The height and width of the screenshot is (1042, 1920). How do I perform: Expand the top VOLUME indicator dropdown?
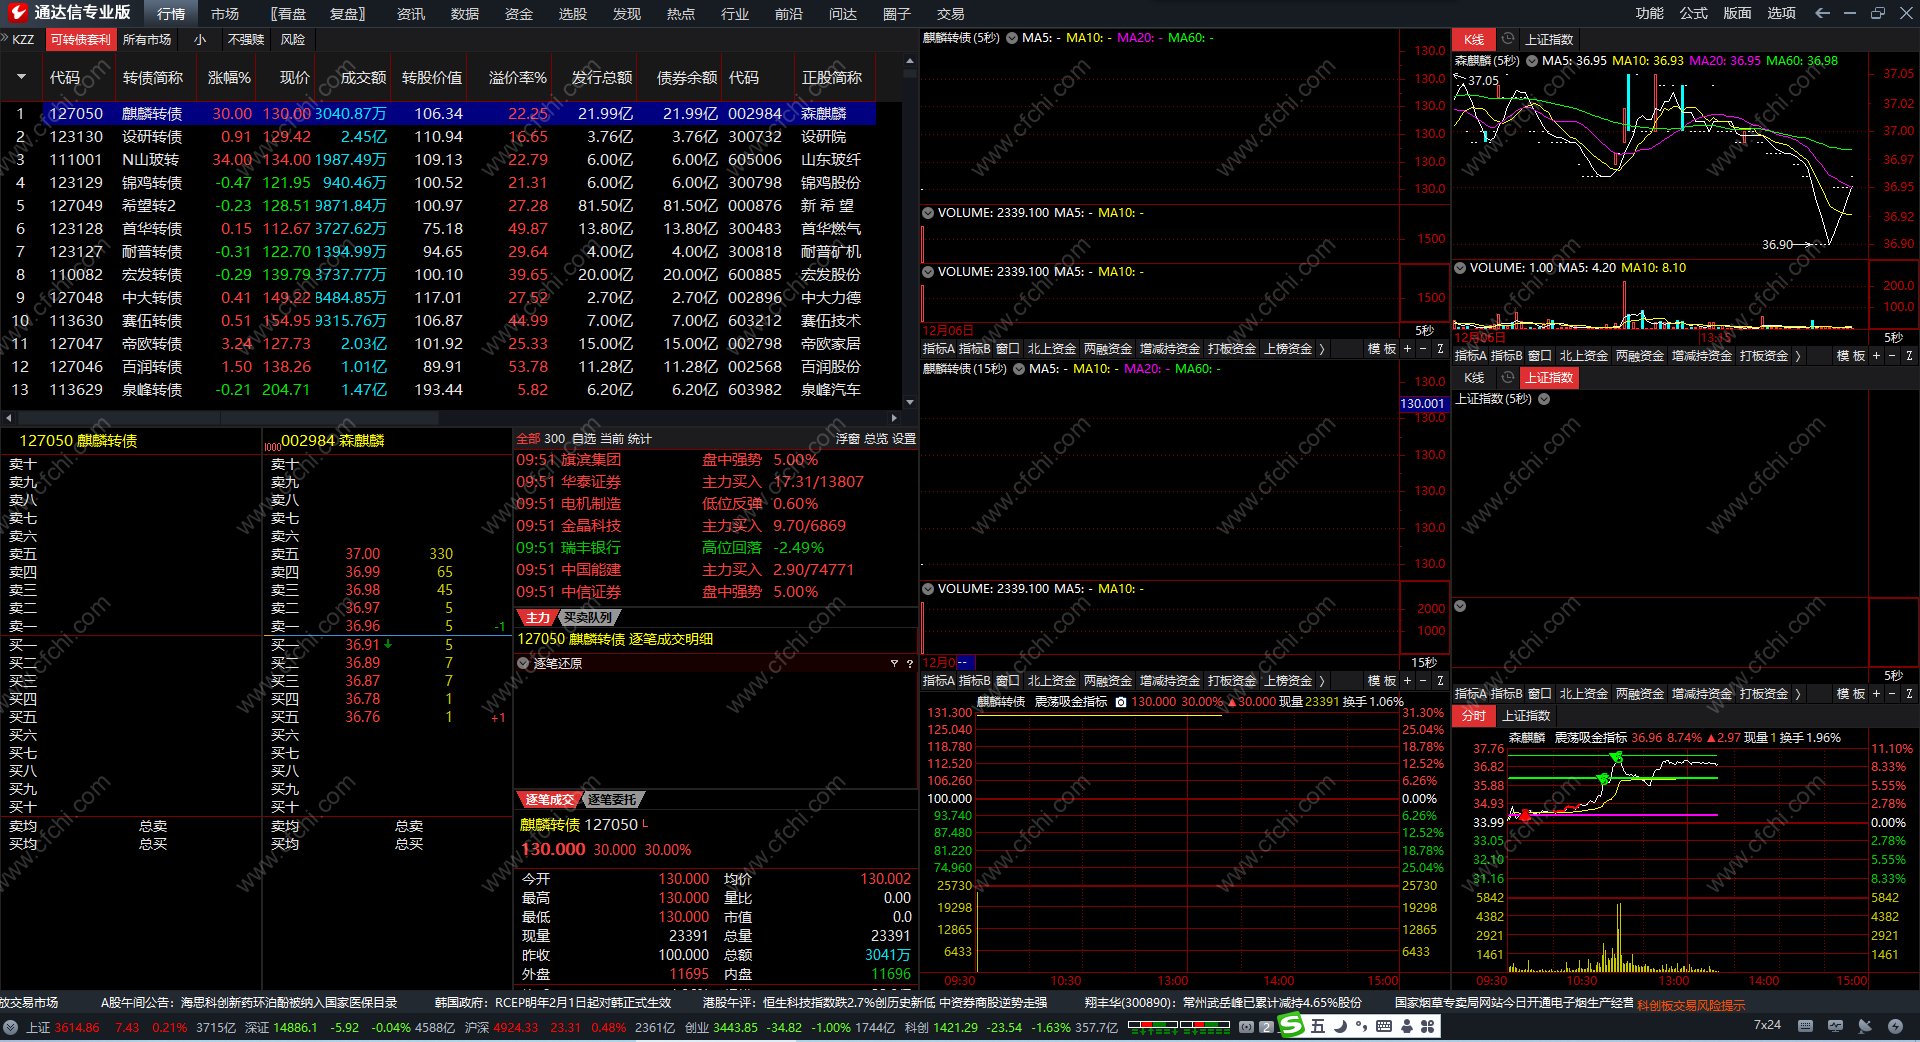coord(928,212)
